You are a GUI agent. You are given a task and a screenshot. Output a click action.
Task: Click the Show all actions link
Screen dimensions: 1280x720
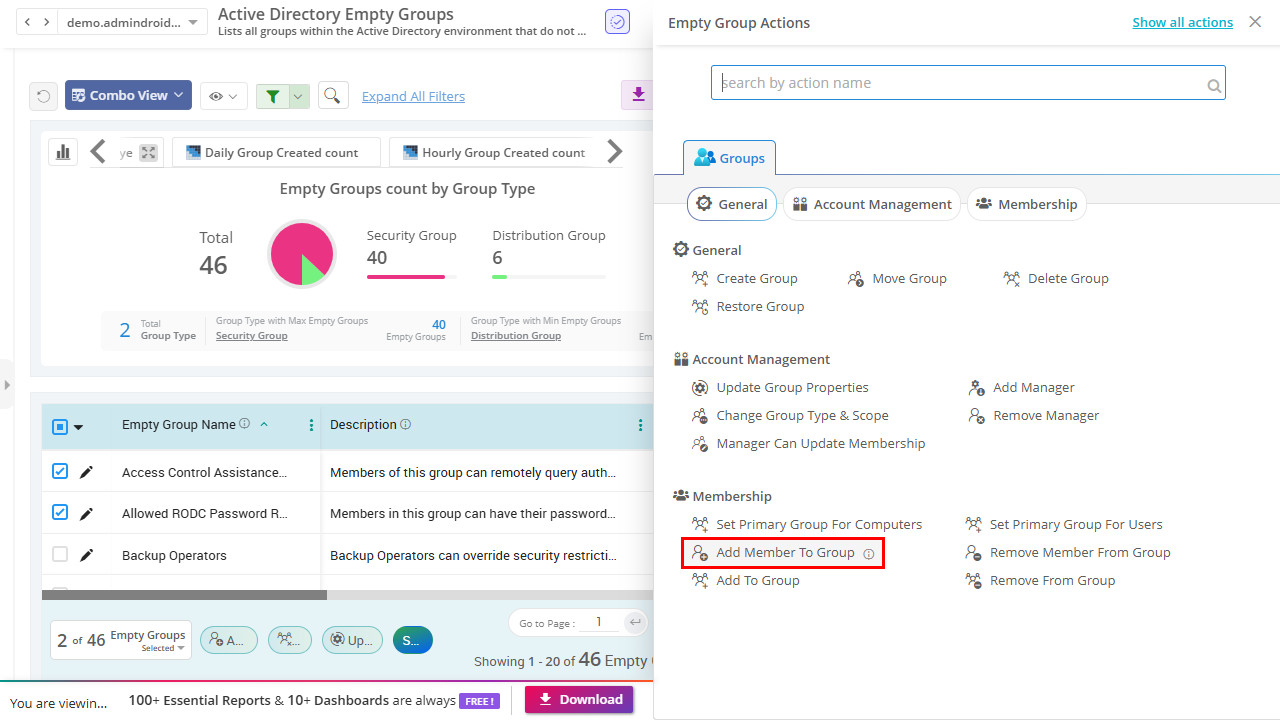[1182, 22]
